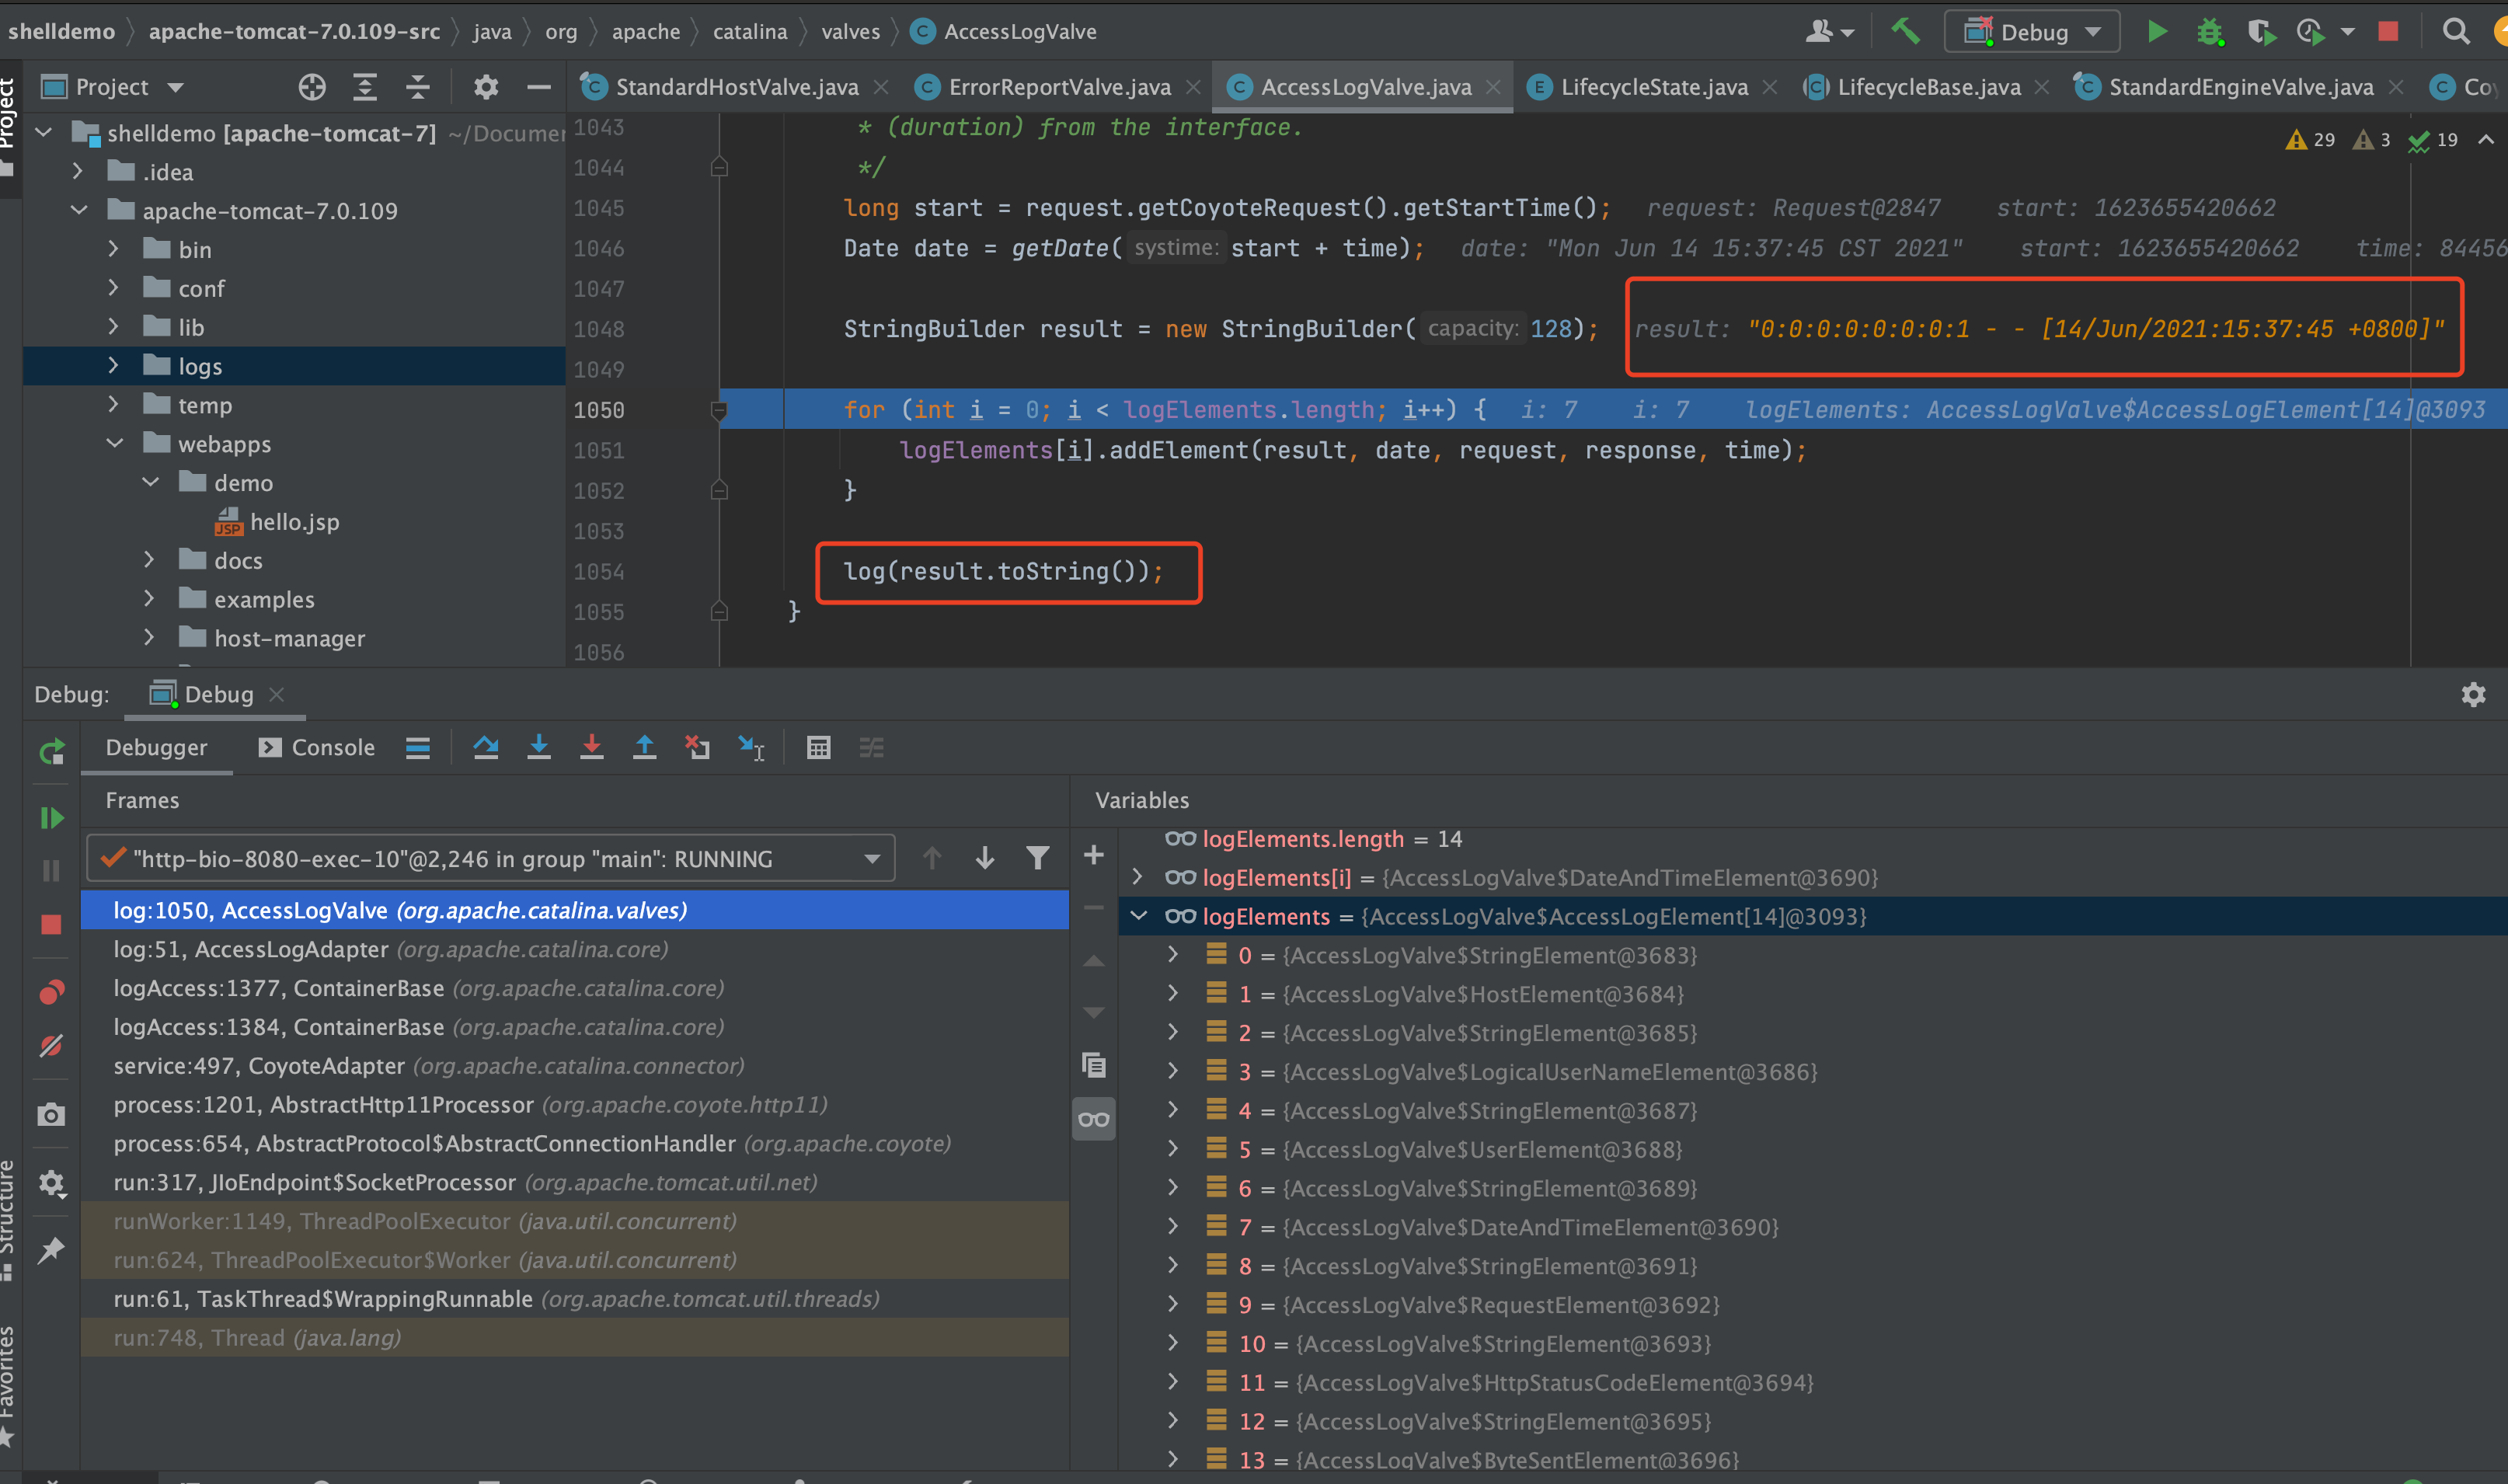Switch to LifecycleBase.java tab

coord(1928,88)
